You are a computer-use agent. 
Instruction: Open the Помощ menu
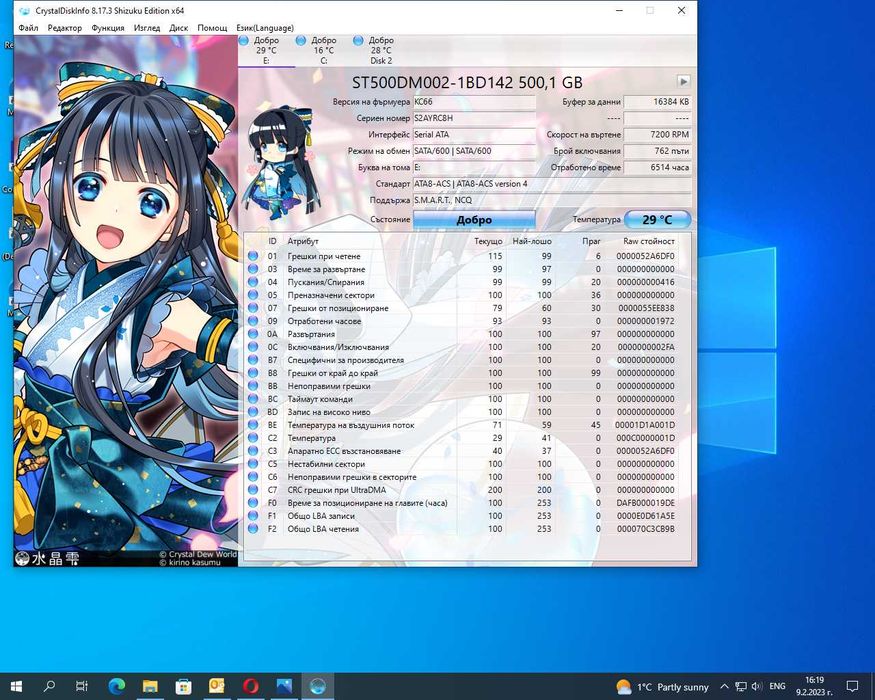coord(212,28)
